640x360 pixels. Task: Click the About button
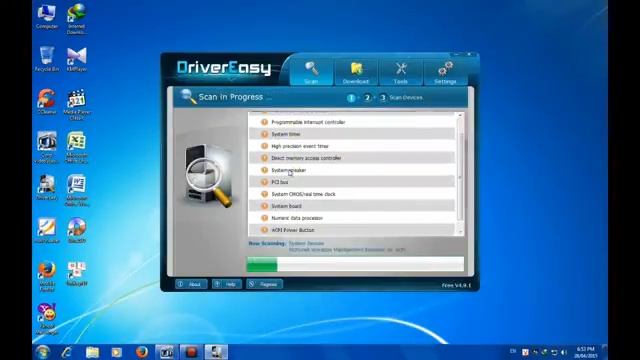(x=191, y=284)
